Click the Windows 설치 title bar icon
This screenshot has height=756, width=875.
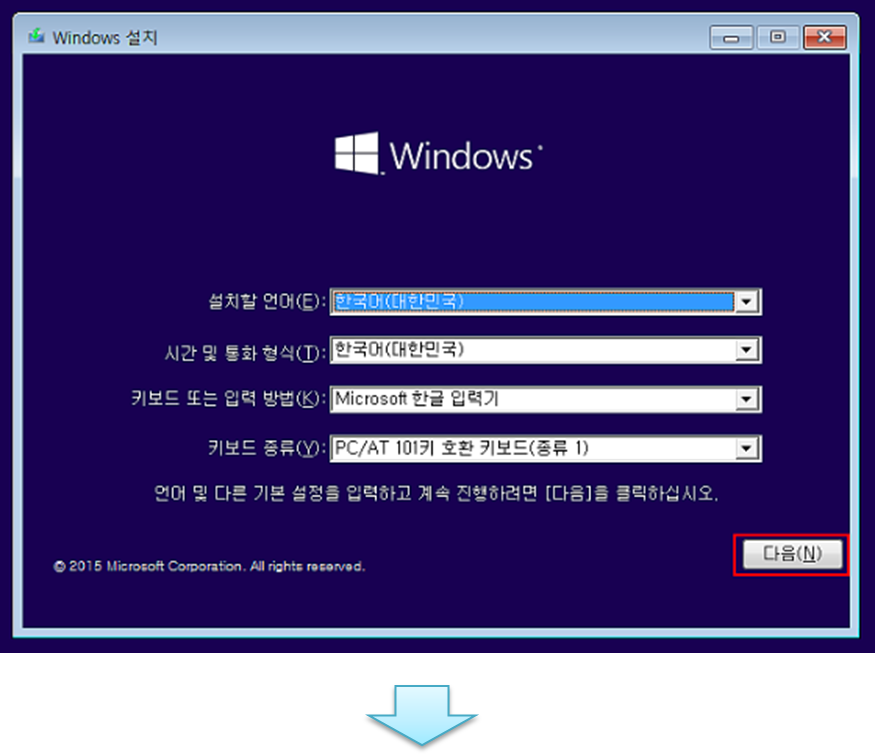tap(36, 36)
